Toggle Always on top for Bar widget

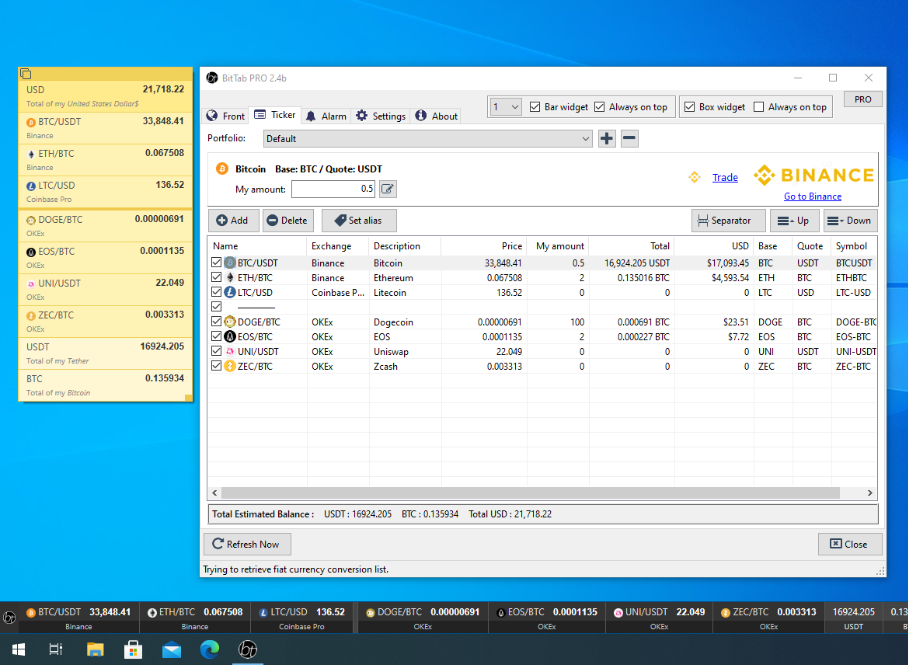click(599, 107)
